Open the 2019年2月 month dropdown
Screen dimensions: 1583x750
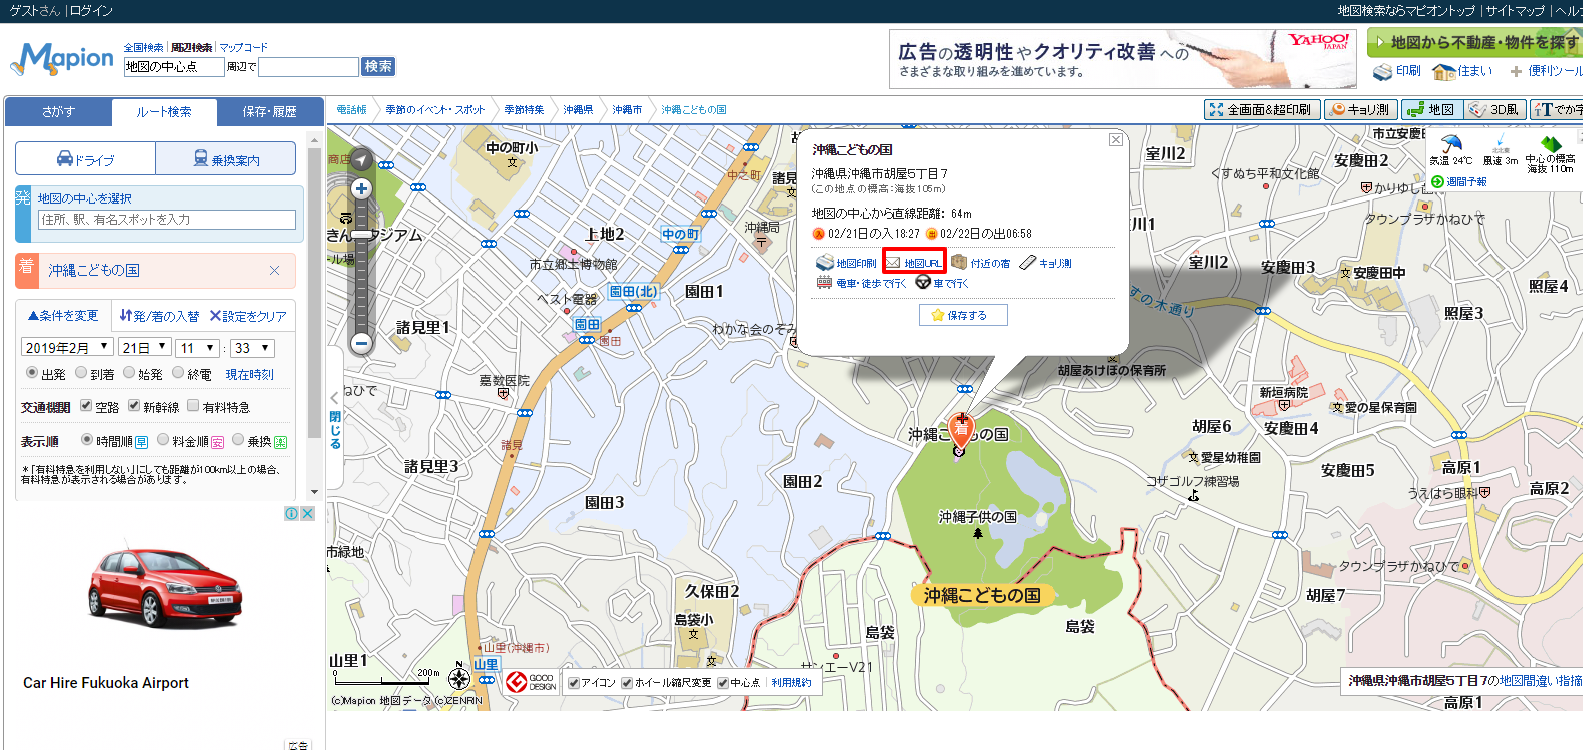(67, 348)
